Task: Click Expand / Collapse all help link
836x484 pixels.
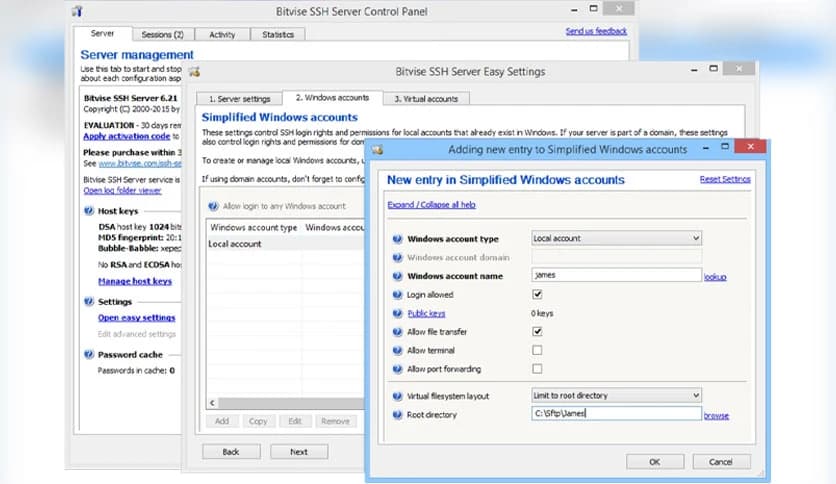Action: [431, 205]
